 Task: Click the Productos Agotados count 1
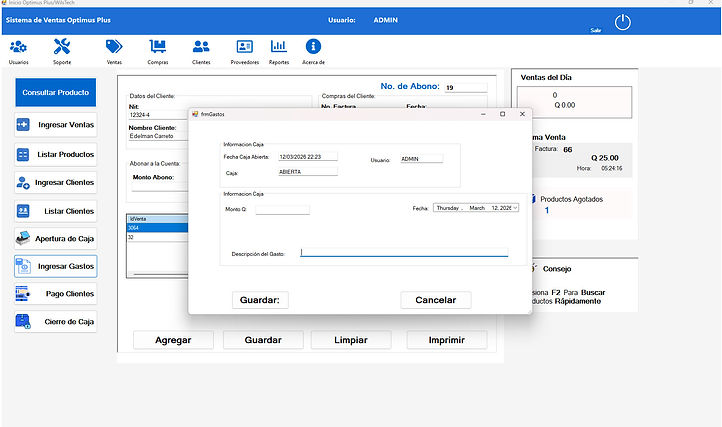click(547, 211)
